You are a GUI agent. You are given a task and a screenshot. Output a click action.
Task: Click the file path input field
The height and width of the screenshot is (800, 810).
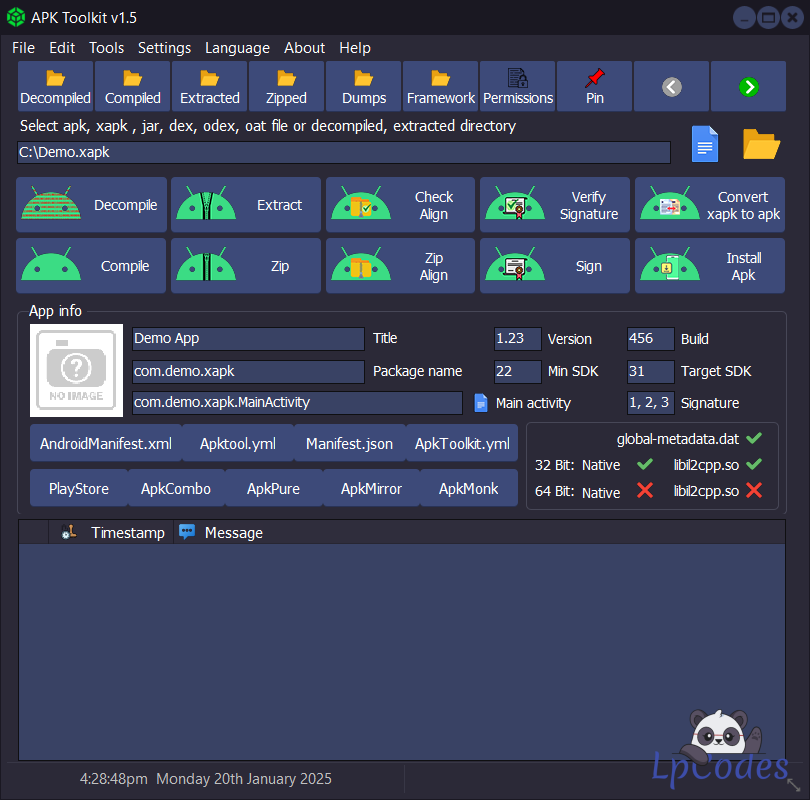pyautogui.click(x=343, y=152)
